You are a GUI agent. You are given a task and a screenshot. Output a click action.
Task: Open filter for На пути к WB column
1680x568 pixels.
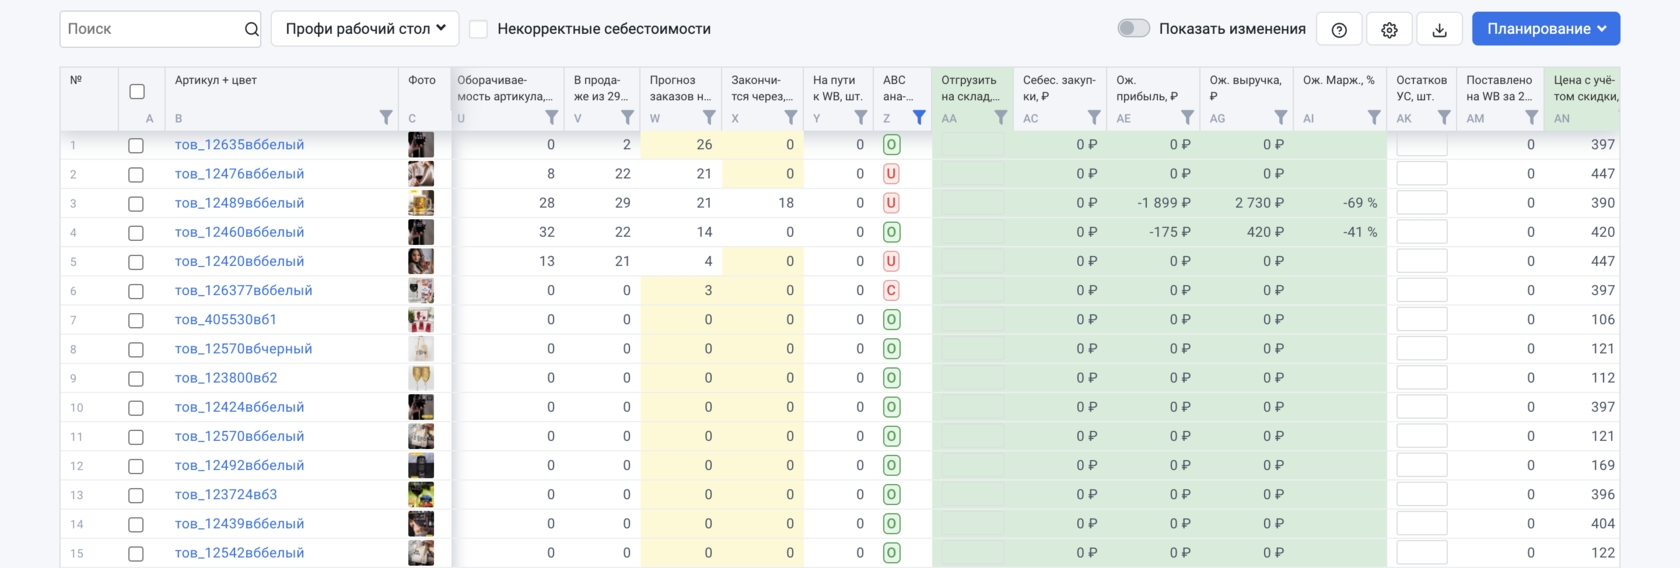(x=860, y=118)
